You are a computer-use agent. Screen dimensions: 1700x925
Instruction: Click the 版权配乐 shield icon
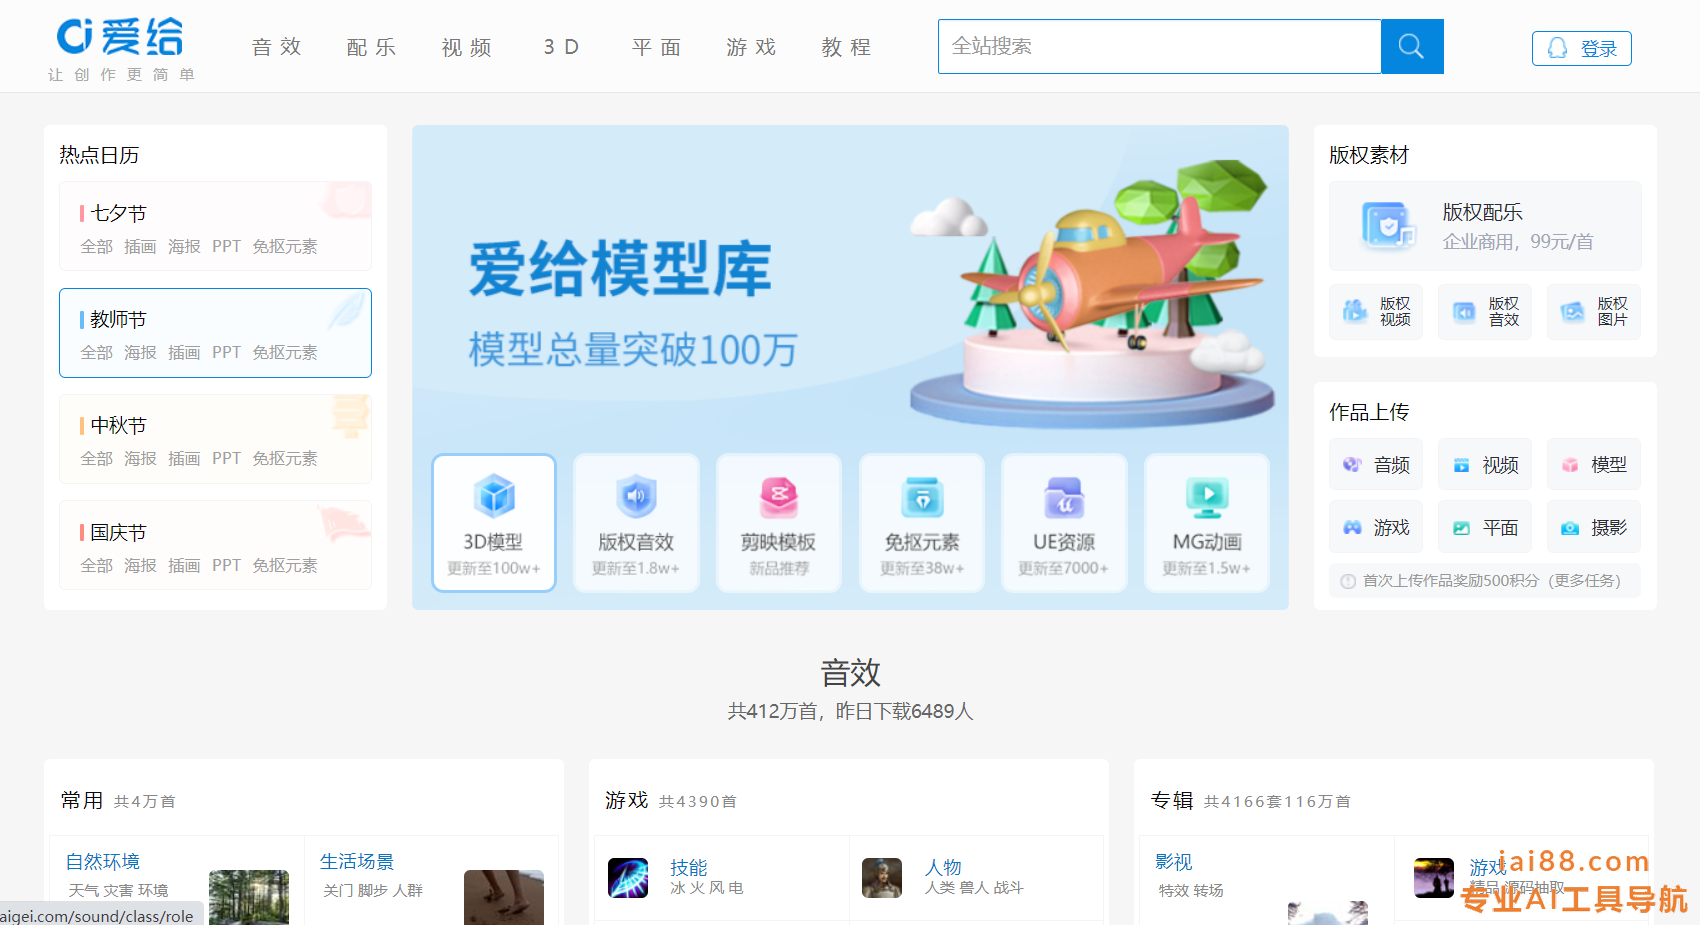[x=1389, y=226]
